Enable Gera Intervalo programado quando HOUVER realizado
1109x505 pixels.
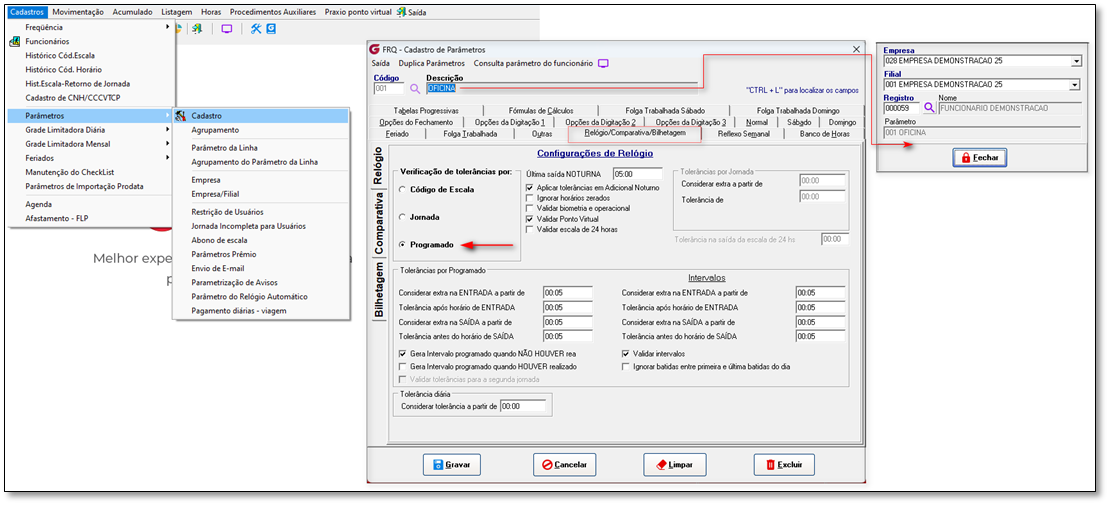(x=402, y=367)
